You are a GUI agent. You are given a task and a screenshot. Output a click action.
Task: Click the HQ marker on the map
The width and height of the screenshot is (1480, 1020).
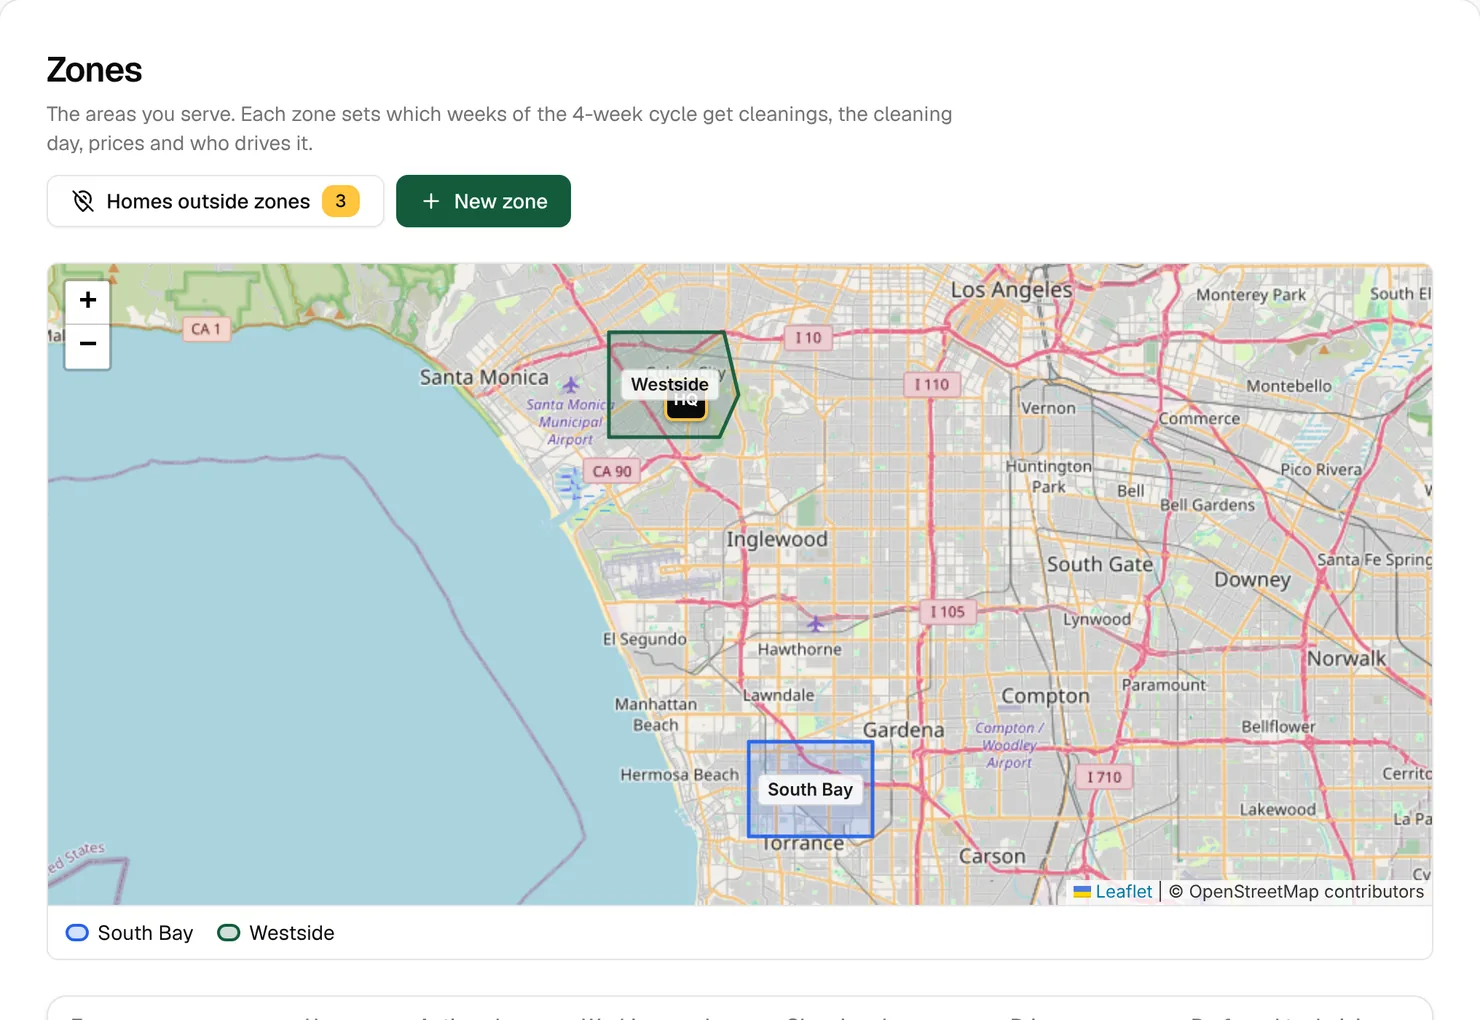[x=686, y=408]
